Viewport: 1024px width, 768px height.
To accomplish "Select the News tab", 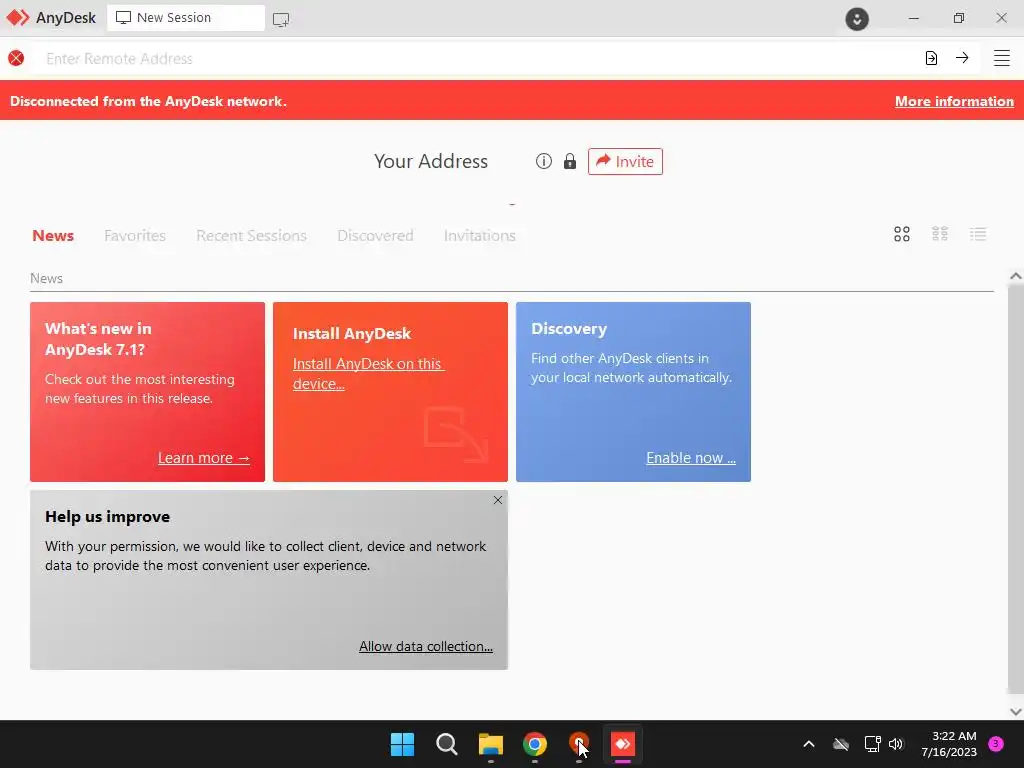I will coord(53,235).
